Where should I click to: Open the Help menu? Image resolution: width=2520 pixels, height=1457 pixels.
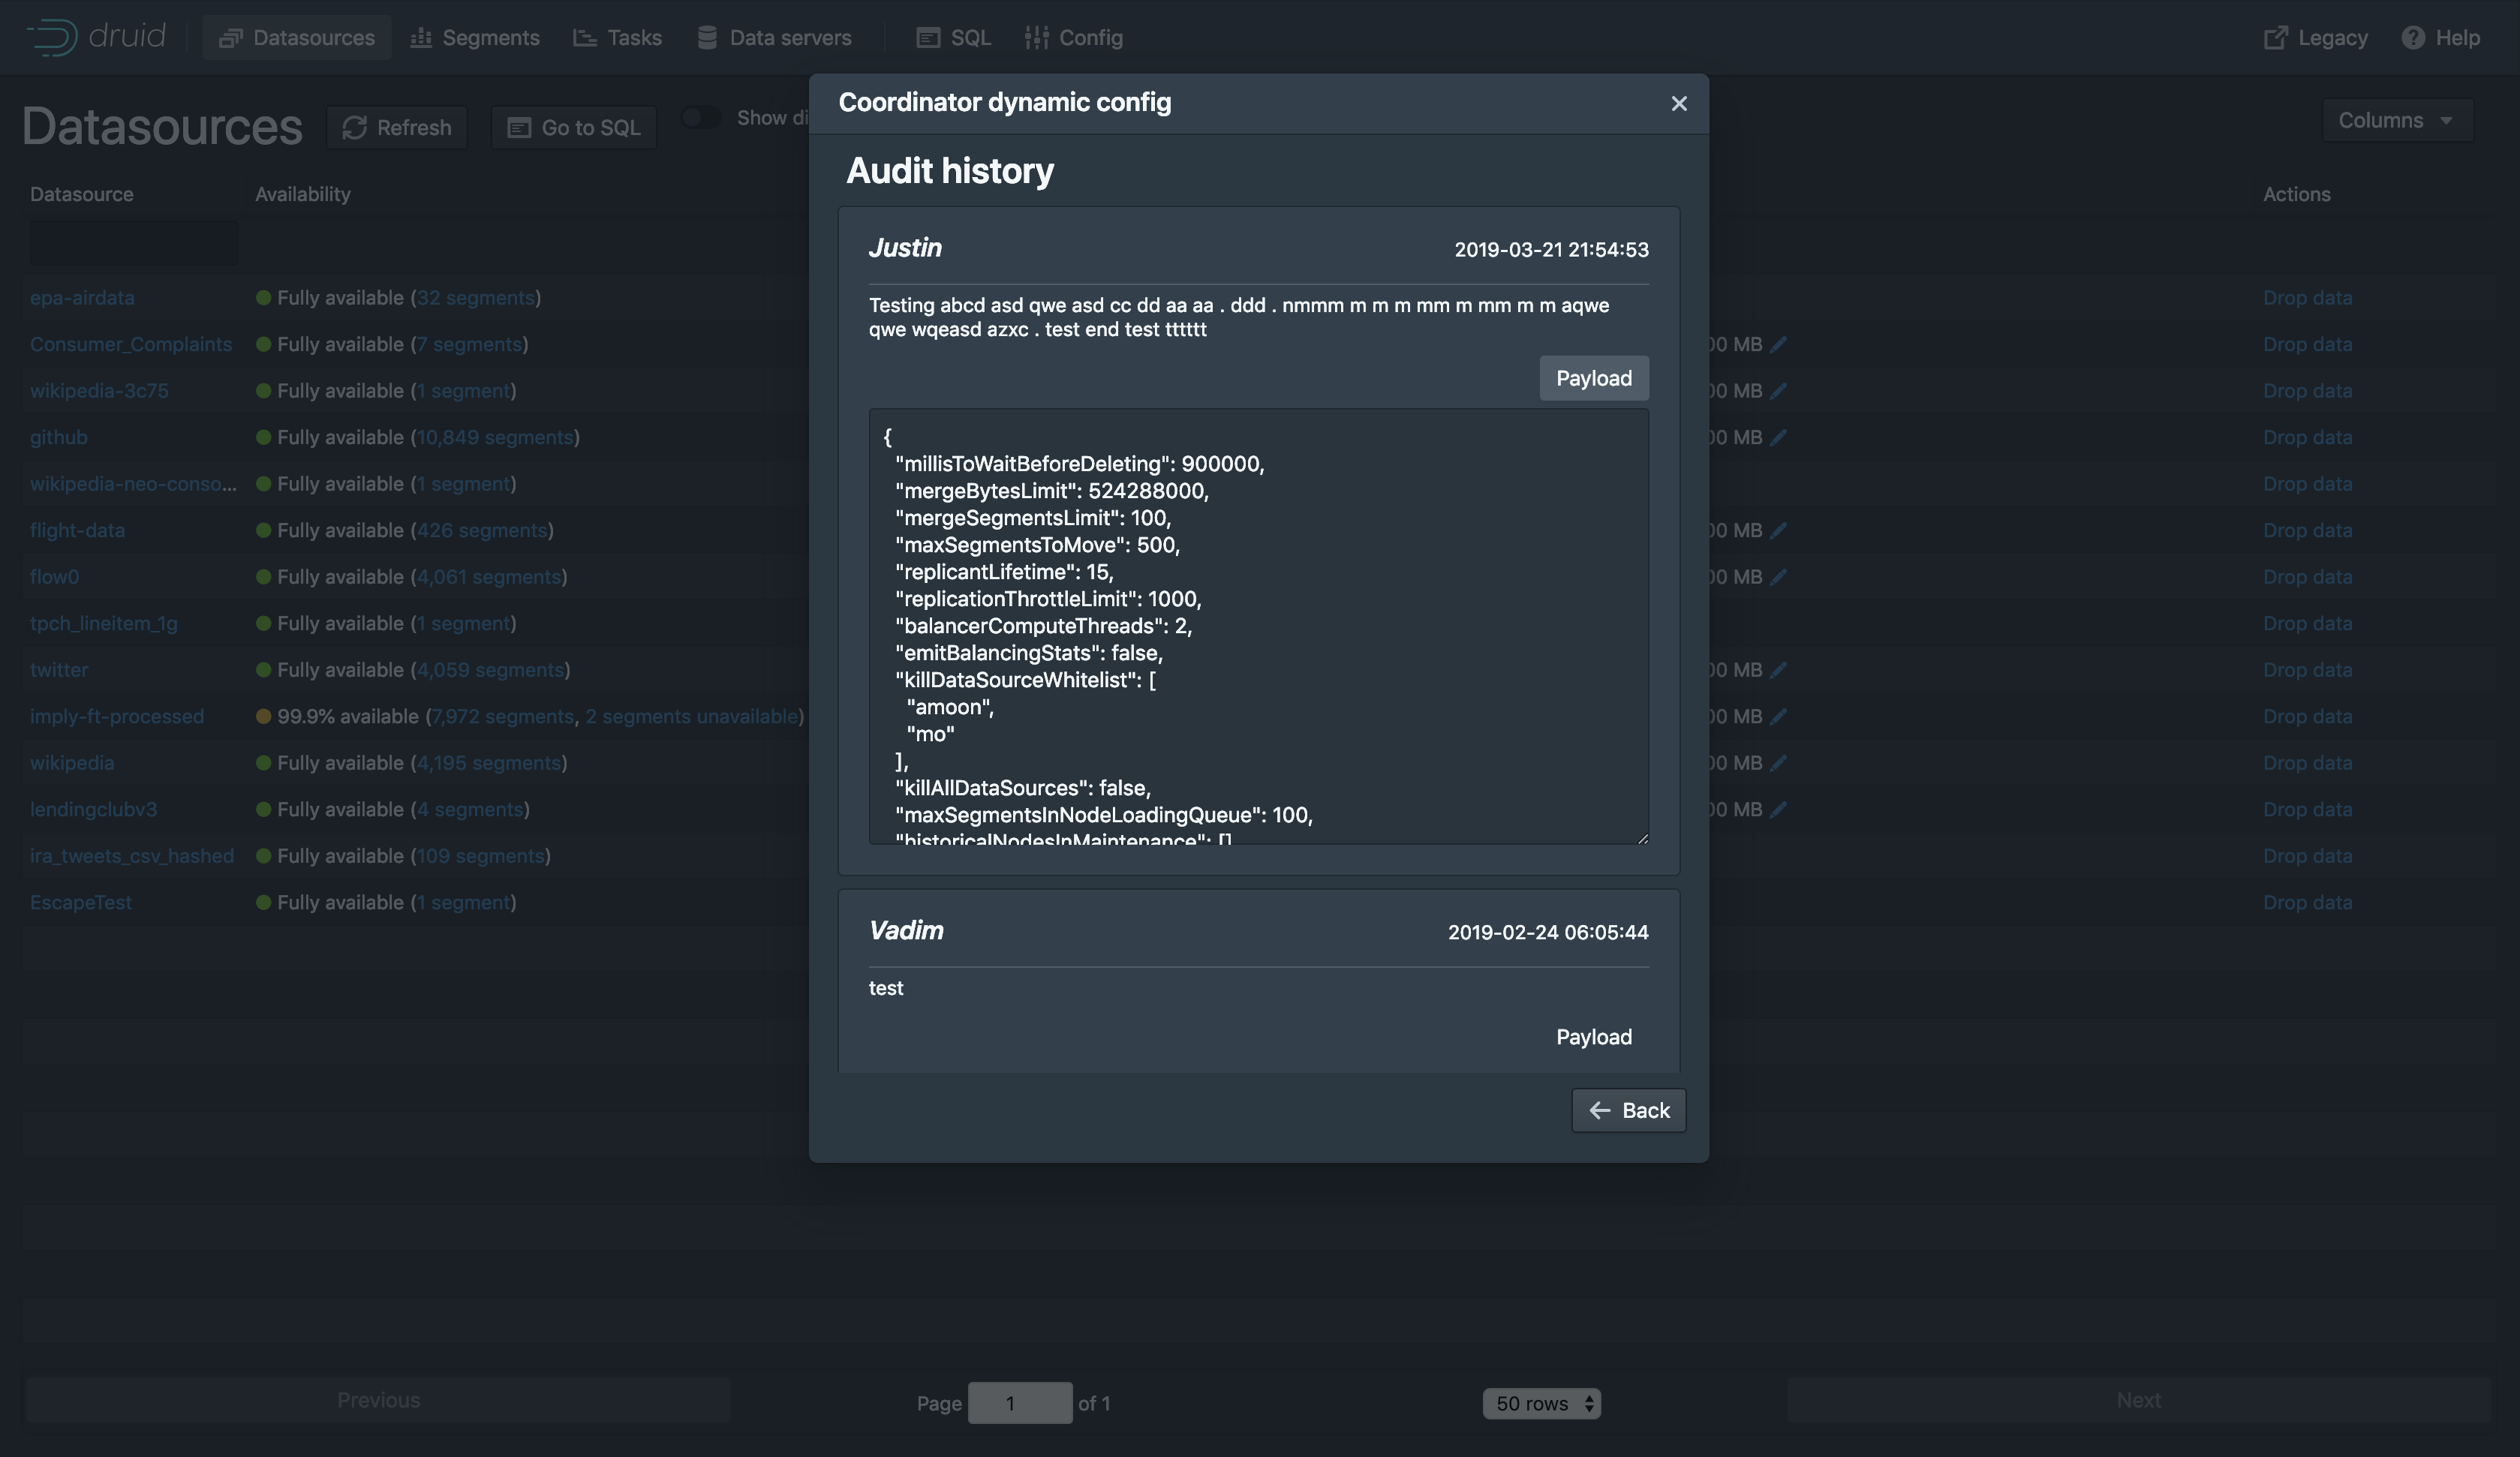[2440, 38]
